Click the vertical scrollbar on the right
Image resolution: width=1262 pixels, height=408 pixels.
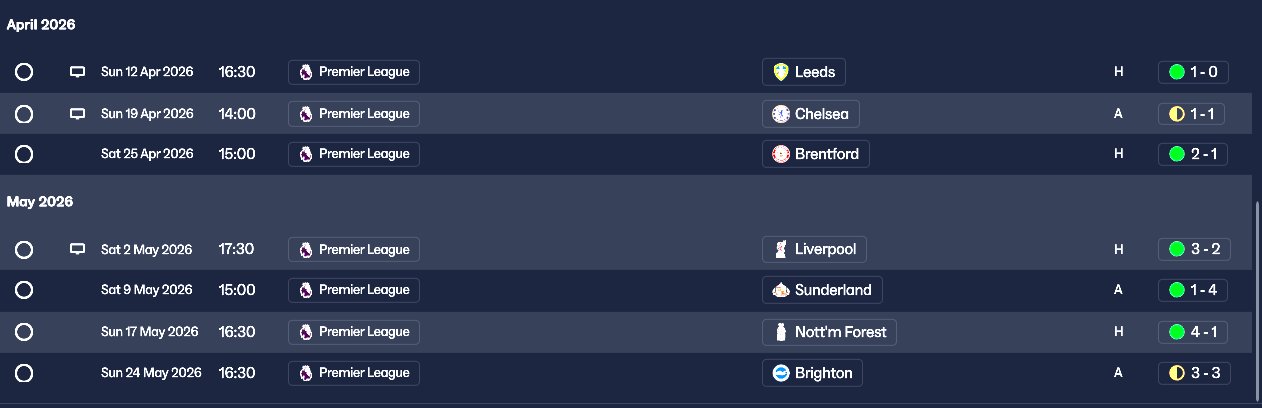point(1256,300)
